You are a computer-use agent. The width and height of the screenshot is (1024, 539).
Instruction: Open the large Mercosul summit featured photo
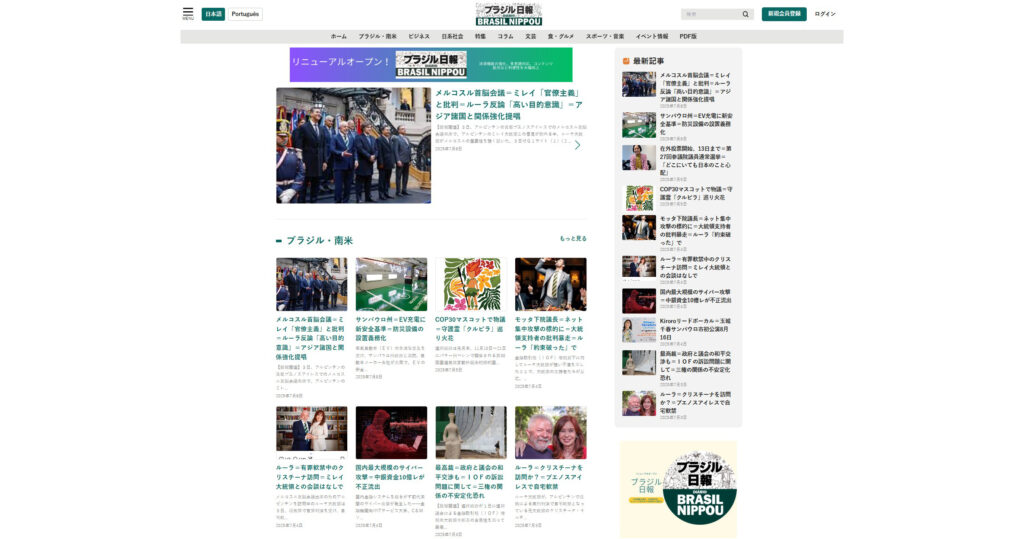tap(353, 145)
